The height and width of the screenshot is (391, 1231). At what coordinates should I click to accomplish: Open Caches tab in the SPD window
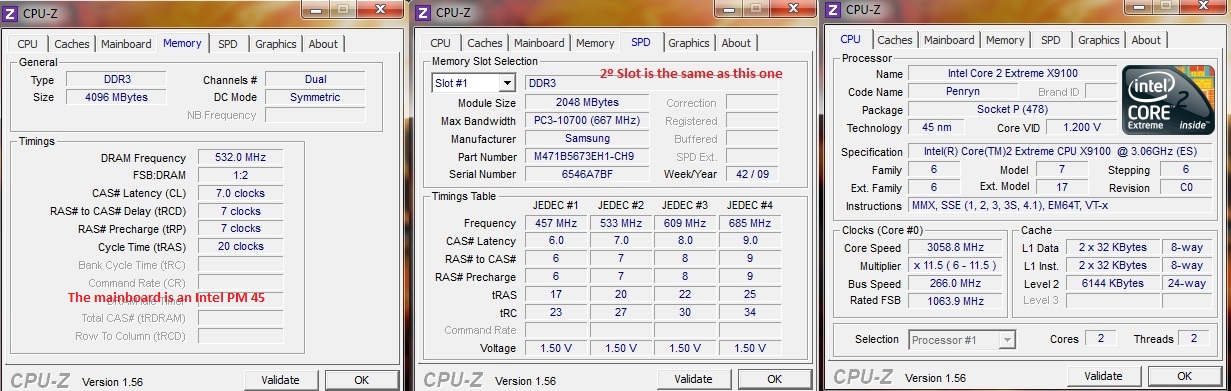click(x=485, y=43)
